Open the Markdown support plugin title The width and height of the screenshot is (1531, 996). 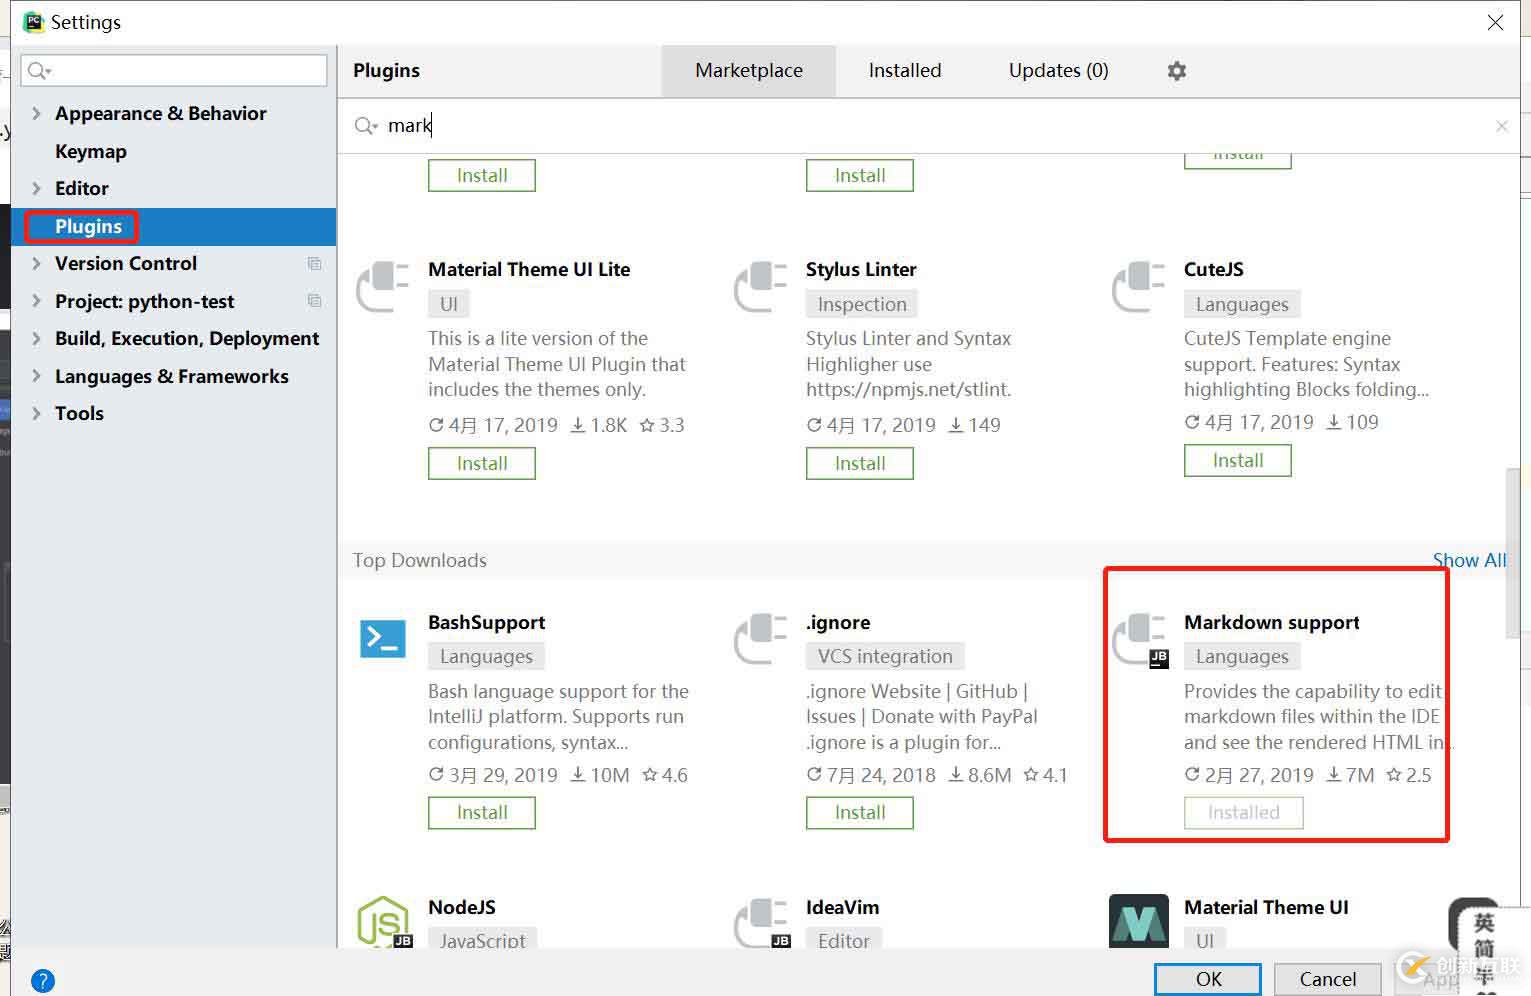coord(1272,622)
